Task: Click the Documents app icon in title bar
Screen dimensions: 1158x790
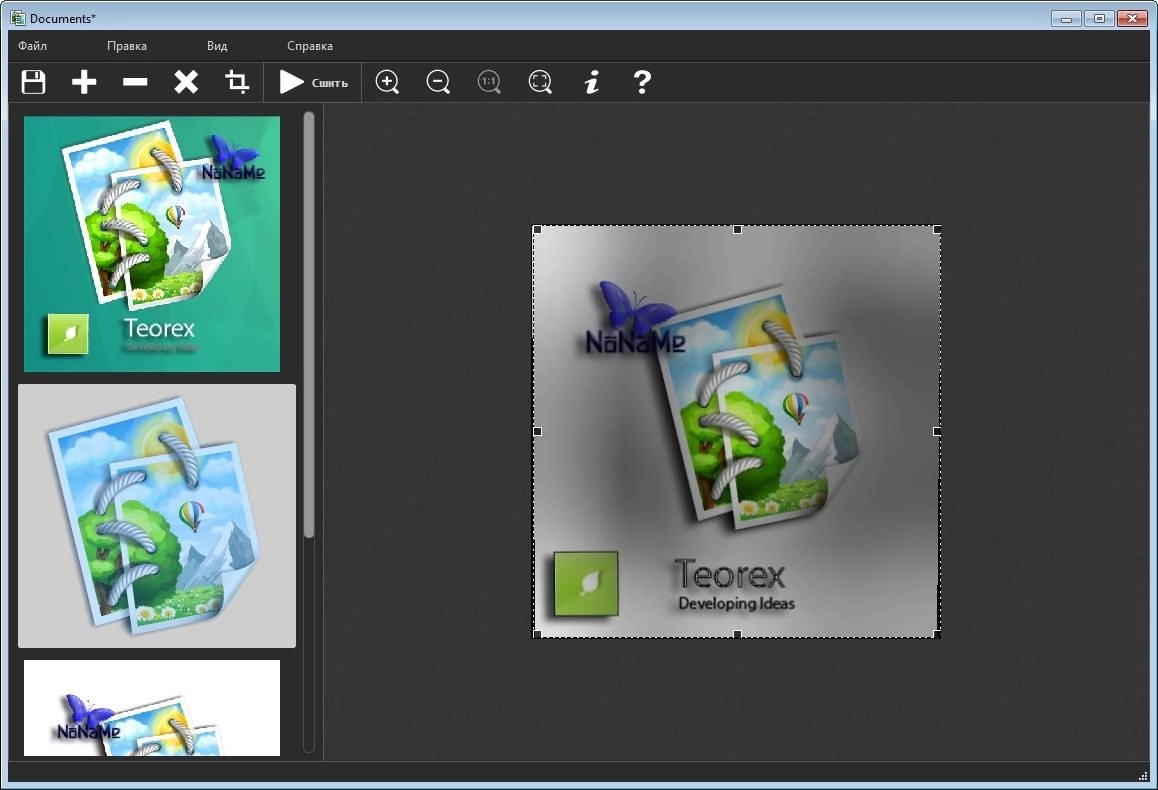Action: click(18, 18)
